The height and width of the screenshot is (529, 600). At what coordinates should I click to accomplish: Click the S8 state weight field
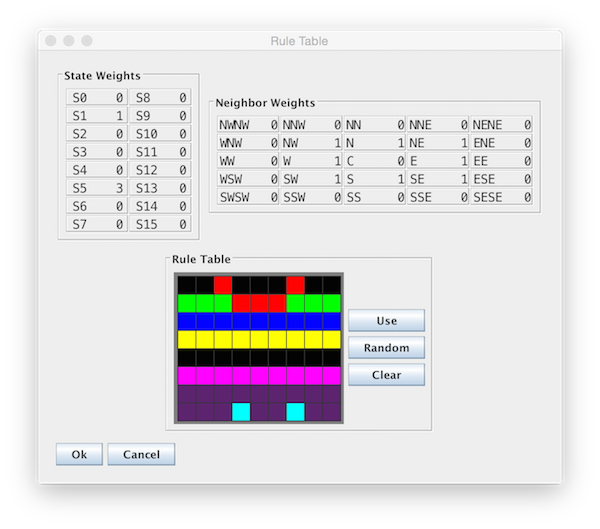click(160, 97)
